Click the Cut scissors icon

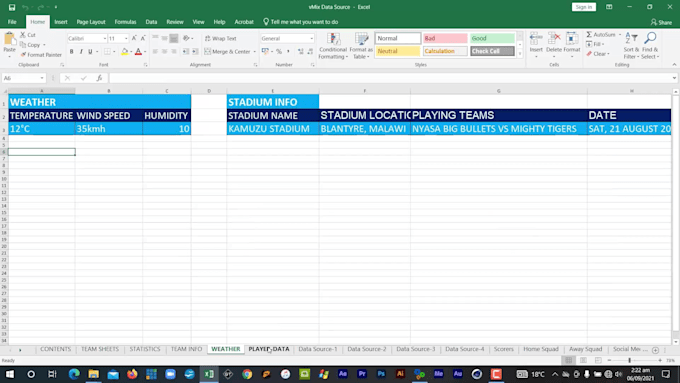23,35
